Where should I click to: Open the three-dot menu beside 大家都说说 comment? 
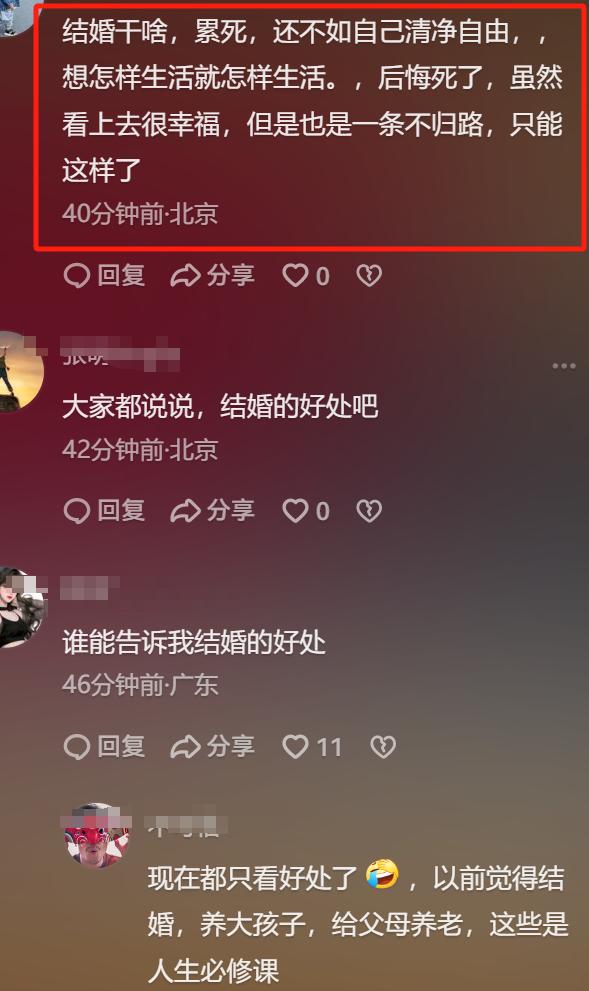pyautogui.click(x=564, y=366)
